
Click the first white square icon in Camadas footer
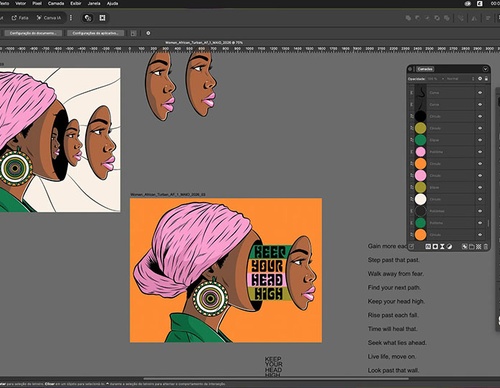(x=428, y=247)
